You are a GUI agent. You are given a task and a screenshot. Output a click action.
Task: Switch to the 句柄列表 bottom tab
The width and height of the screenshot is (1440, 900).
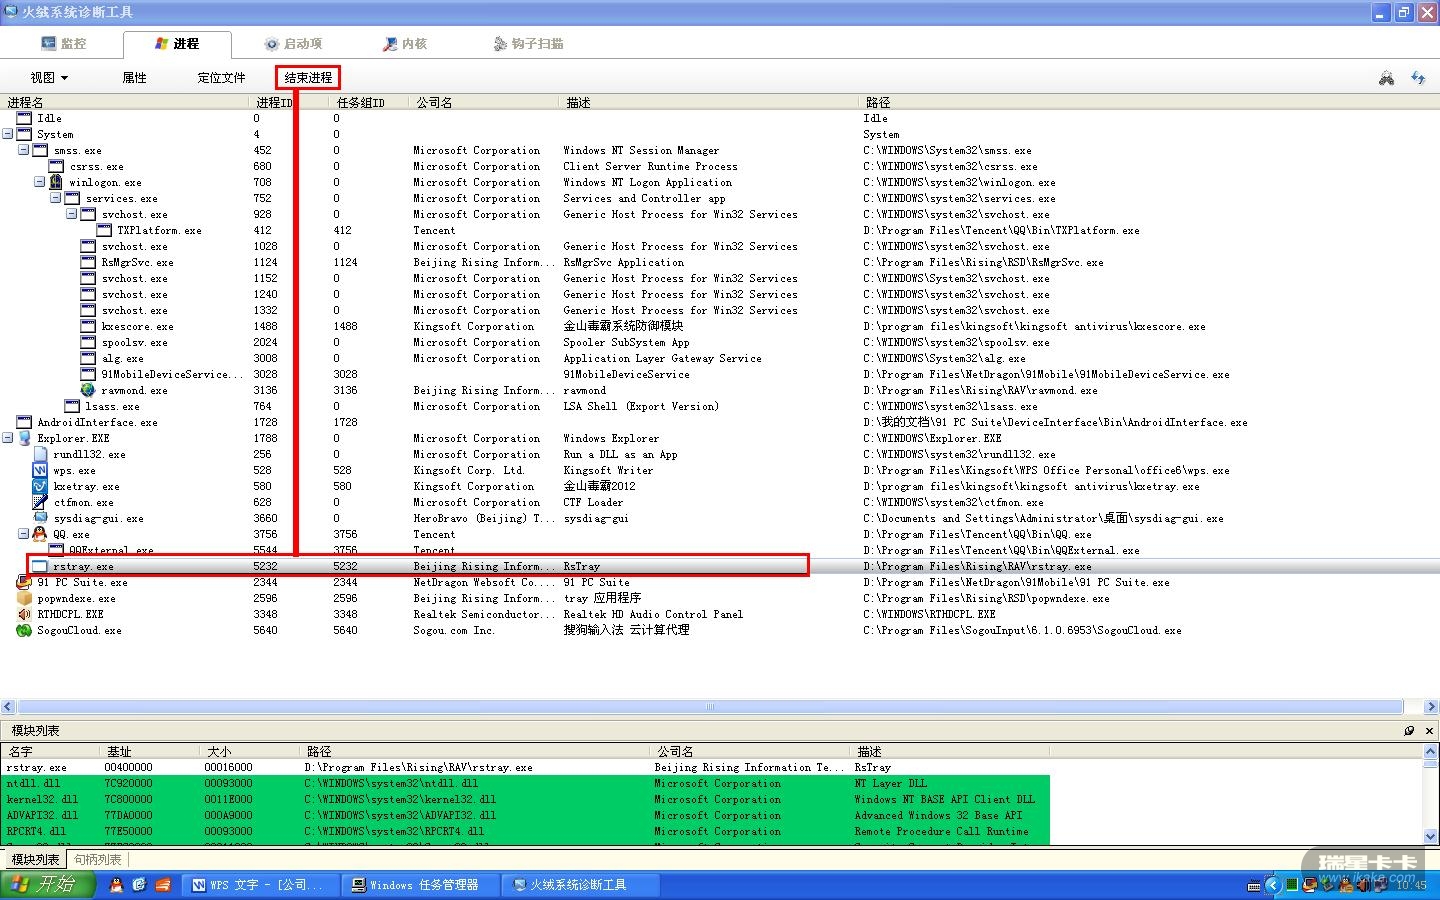click(98, 860)
